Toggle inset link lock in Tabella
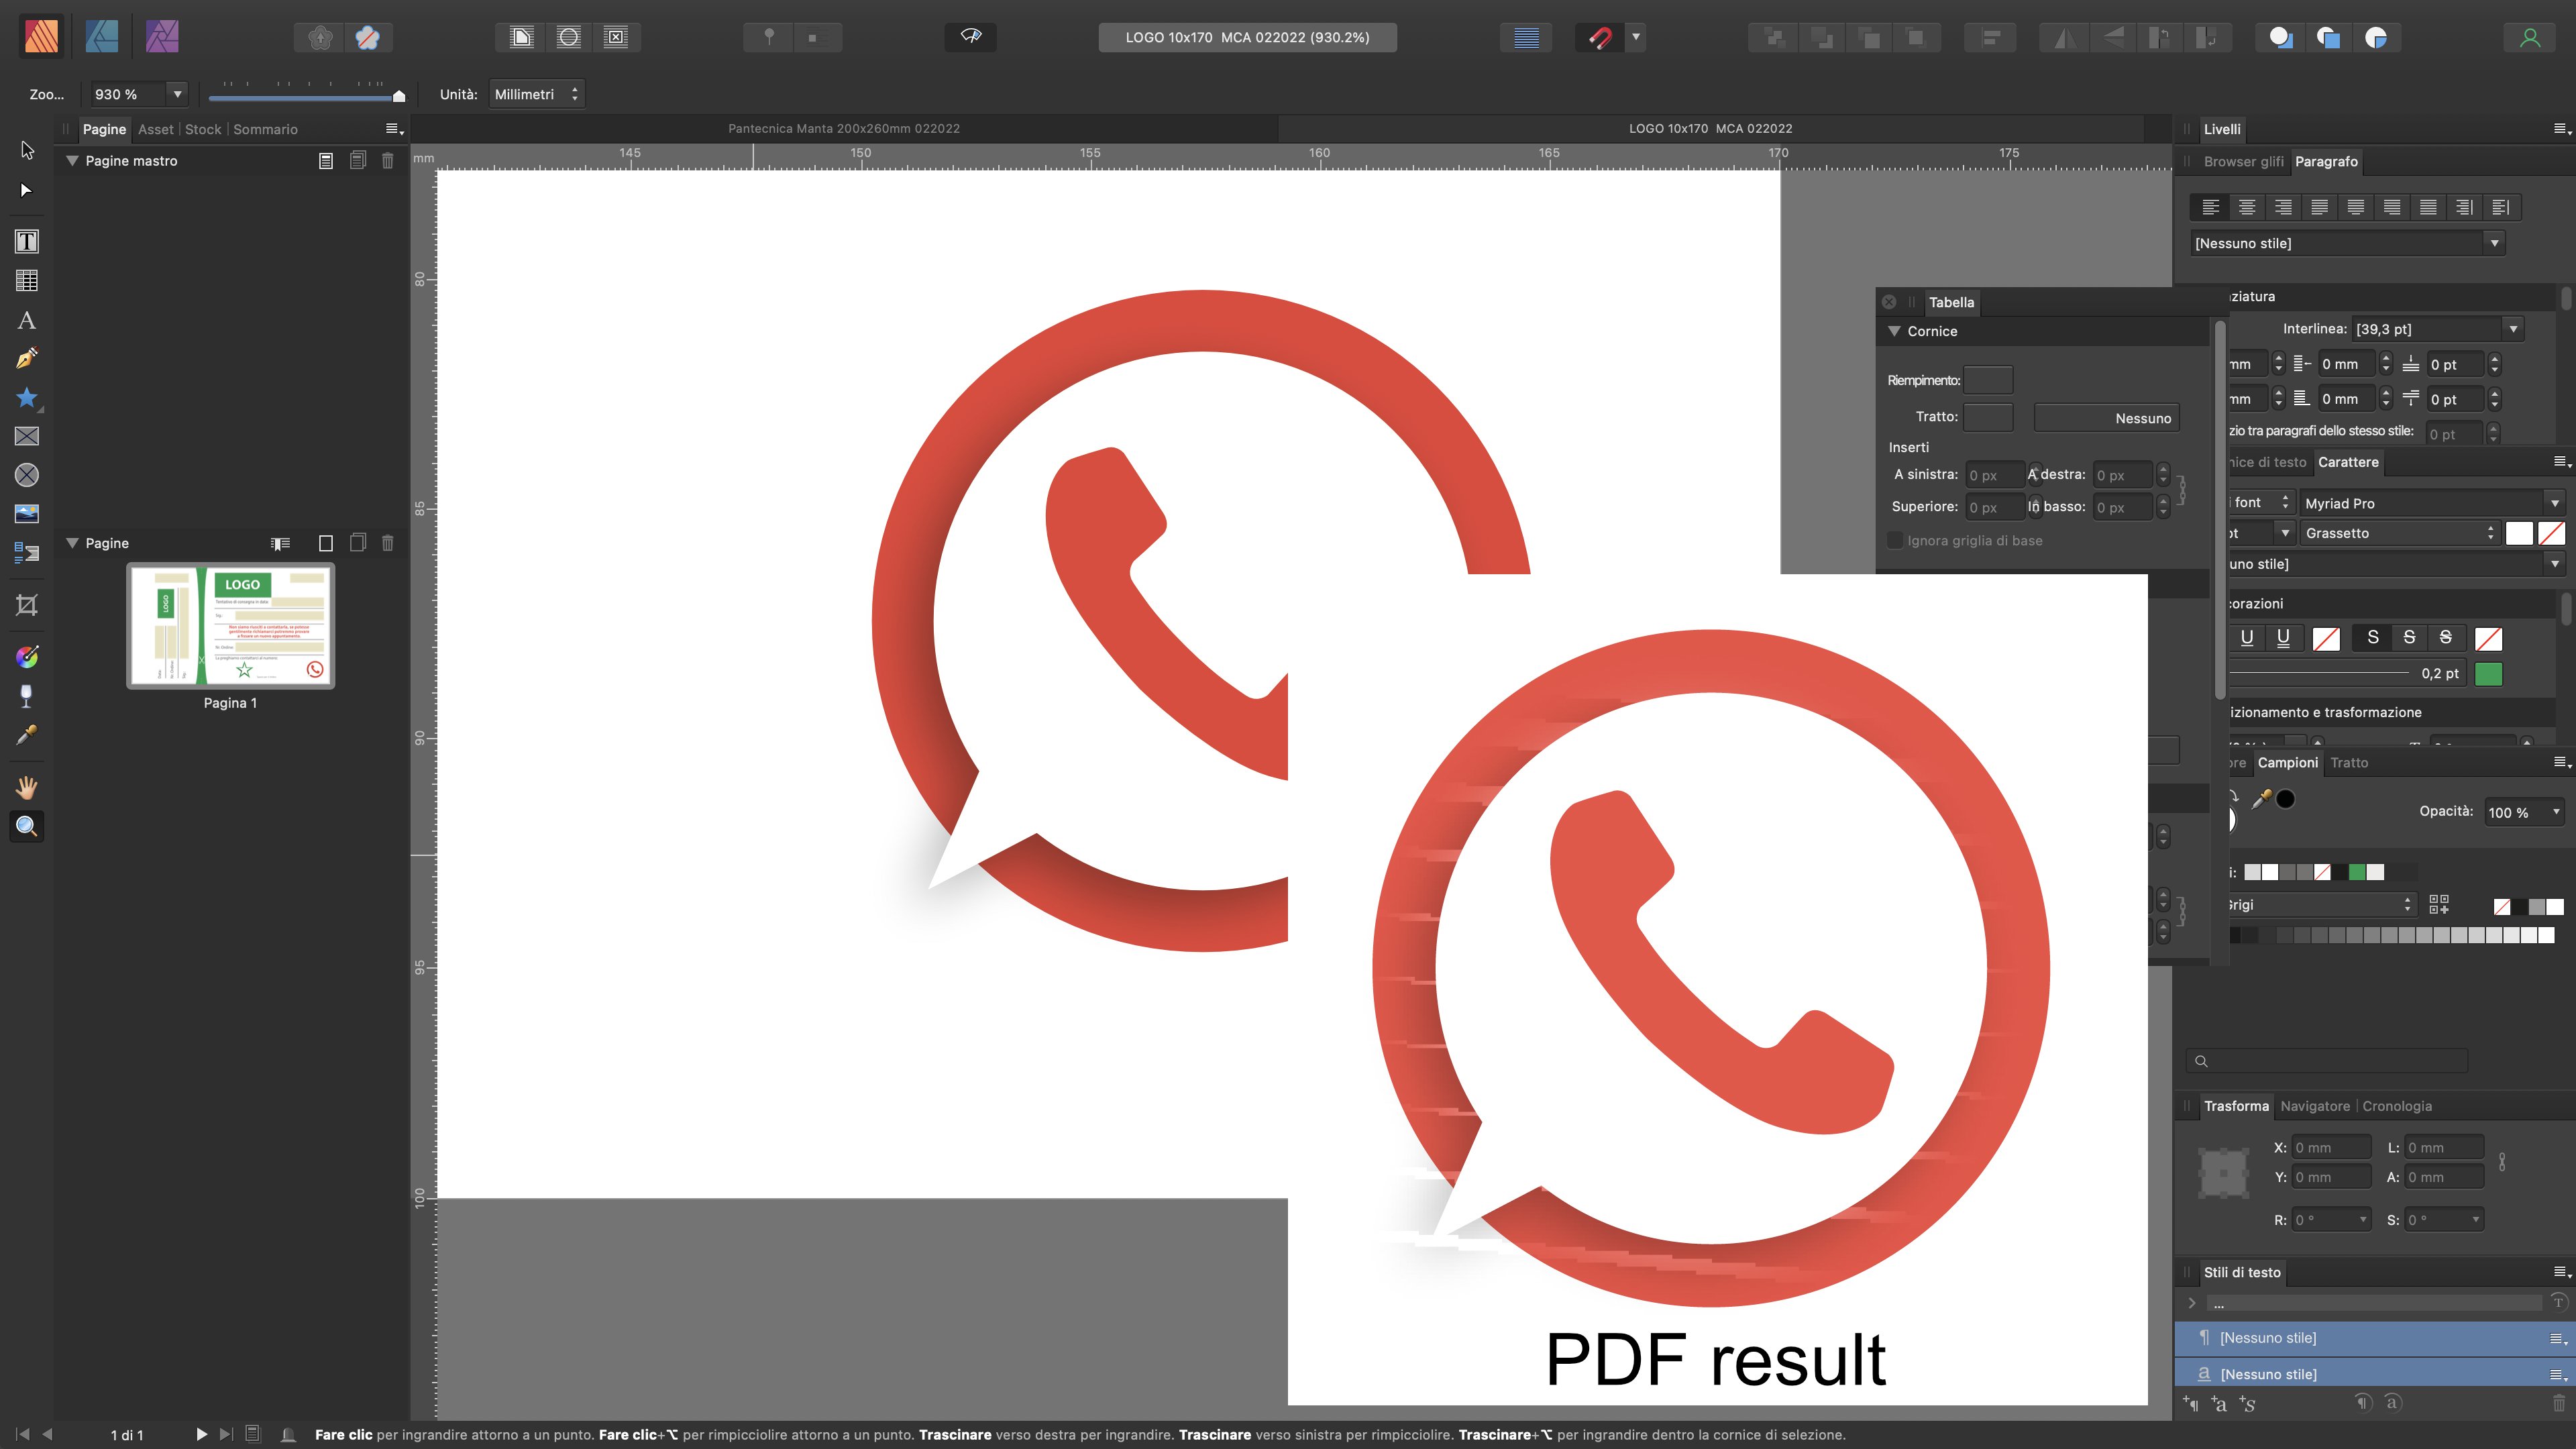 pyautogui.click(x=2182, y=490)
